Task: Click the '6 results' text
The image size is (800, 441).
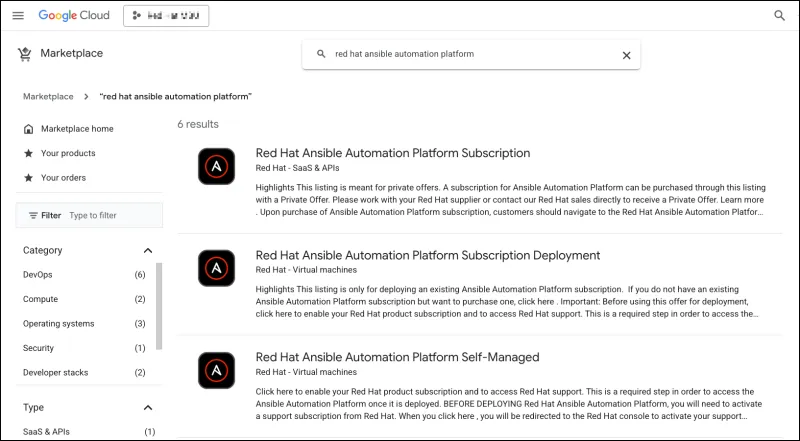Action: coord(198,124)
